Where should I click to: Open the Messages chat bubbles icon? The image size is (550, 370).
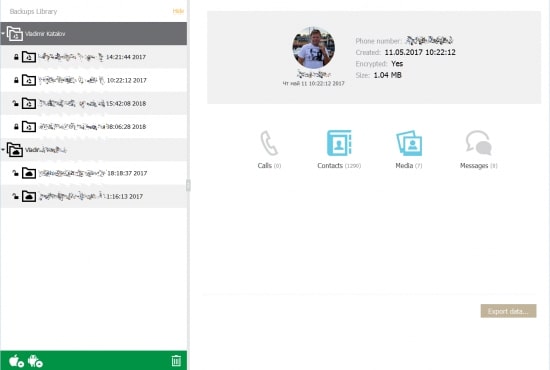point(478,143)
